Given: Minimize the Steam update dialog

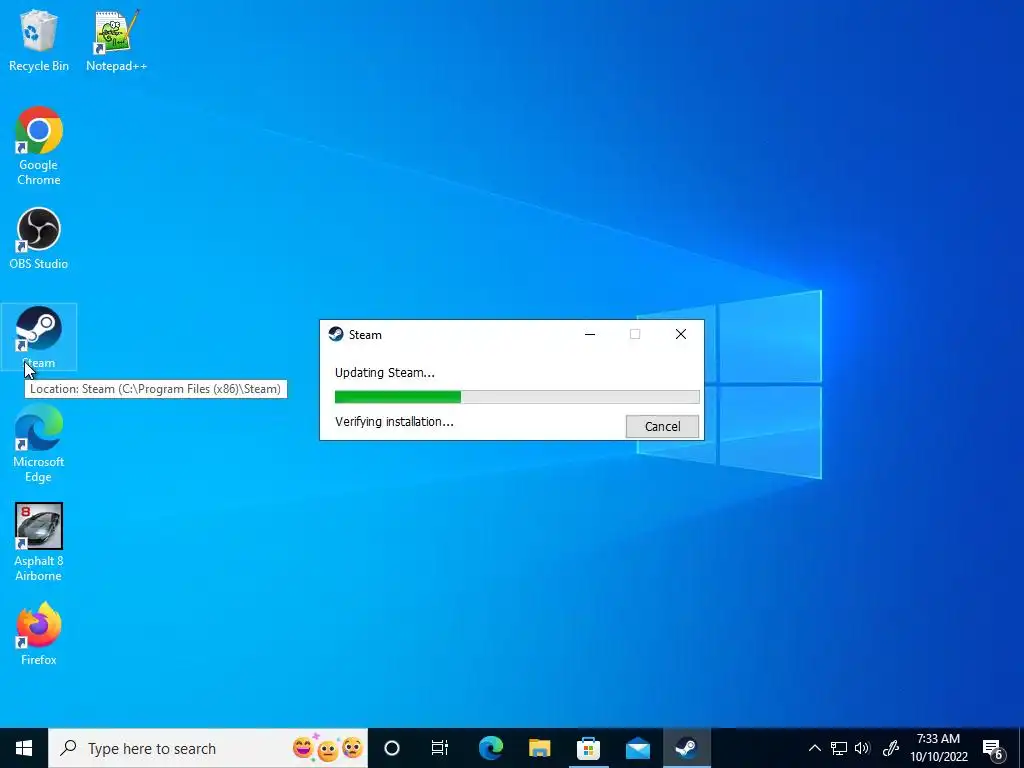Looking at the screenshot, I should (590, 334).
